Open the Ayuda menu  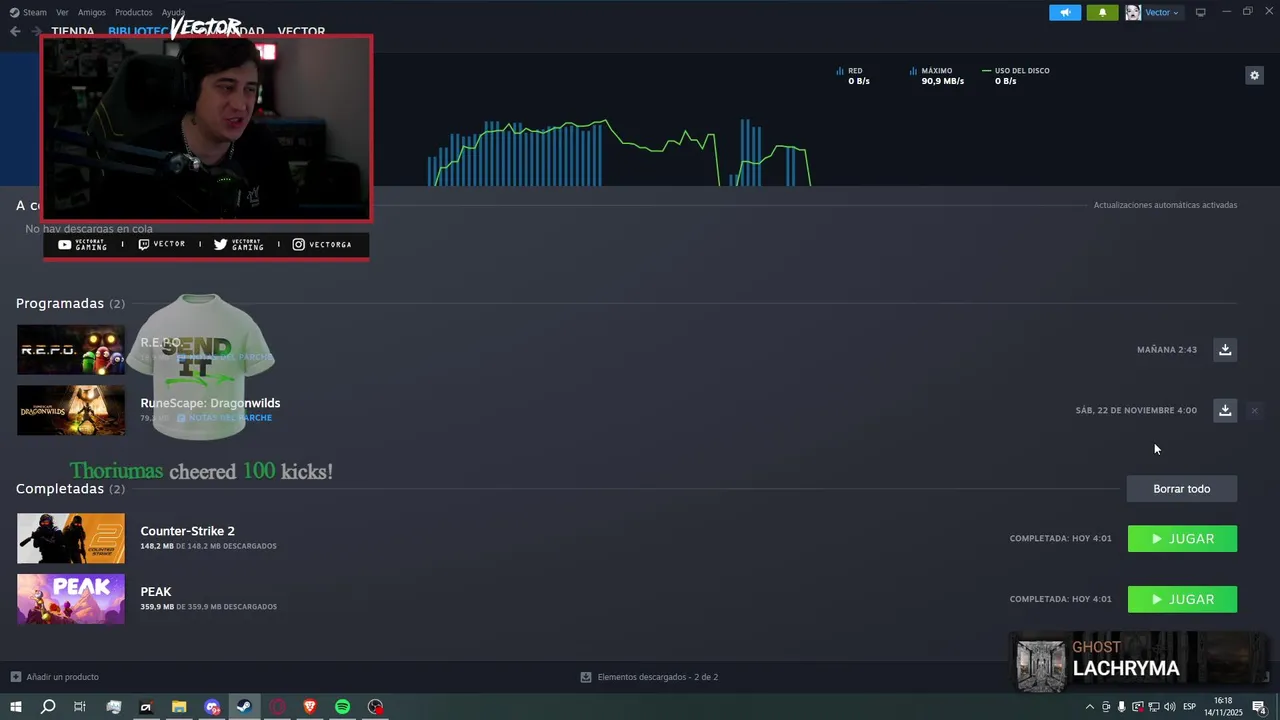click(173, 12)
